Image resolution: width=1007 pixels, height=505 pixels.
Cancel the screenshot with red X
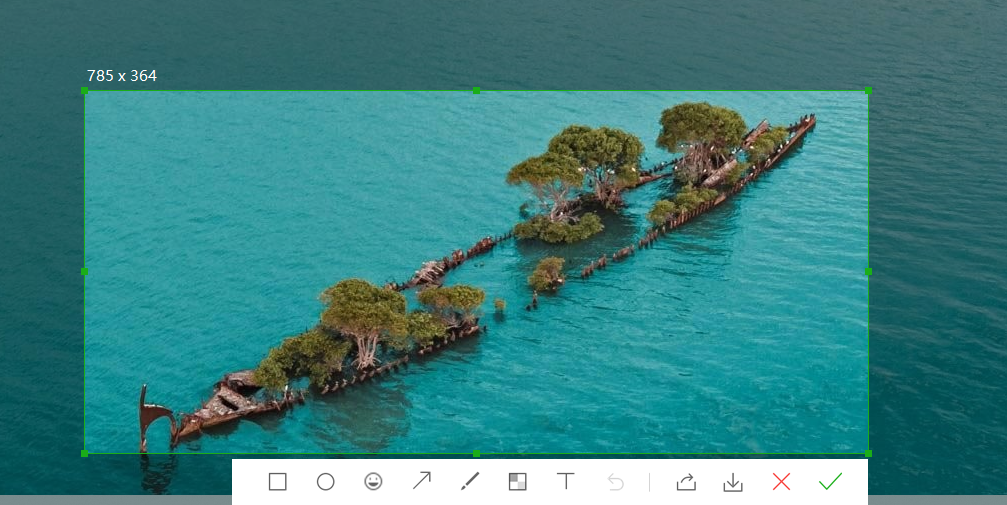click(x=781, y=481)
